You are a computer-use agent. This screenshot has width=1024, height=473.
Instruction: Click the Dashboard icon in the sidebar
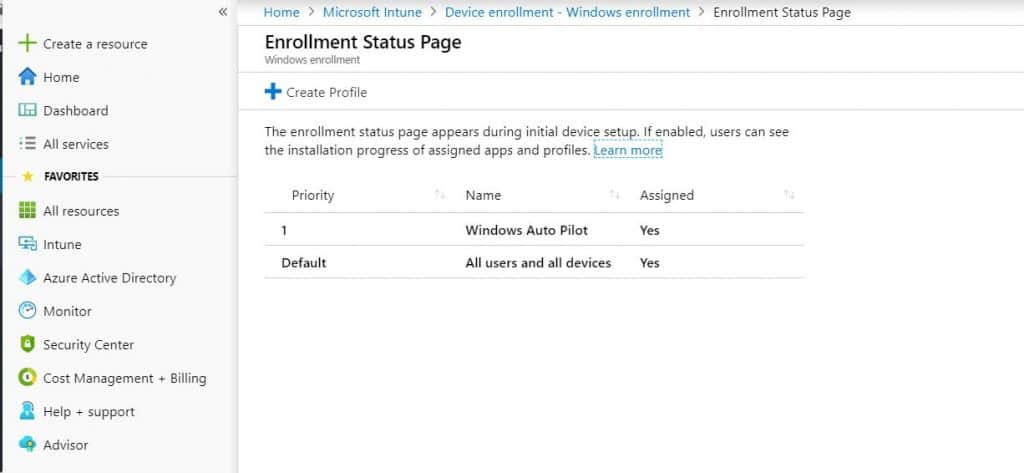[27, 110]
